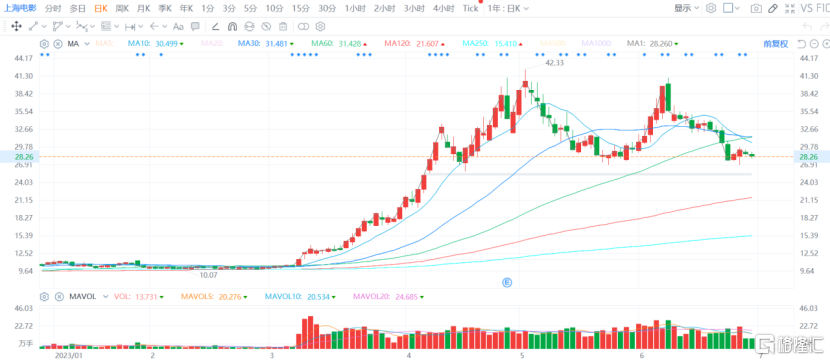The height and width of the screenshot is (361, 830).
Task: Click the E event marker on chart
Action: click(507, 283)
